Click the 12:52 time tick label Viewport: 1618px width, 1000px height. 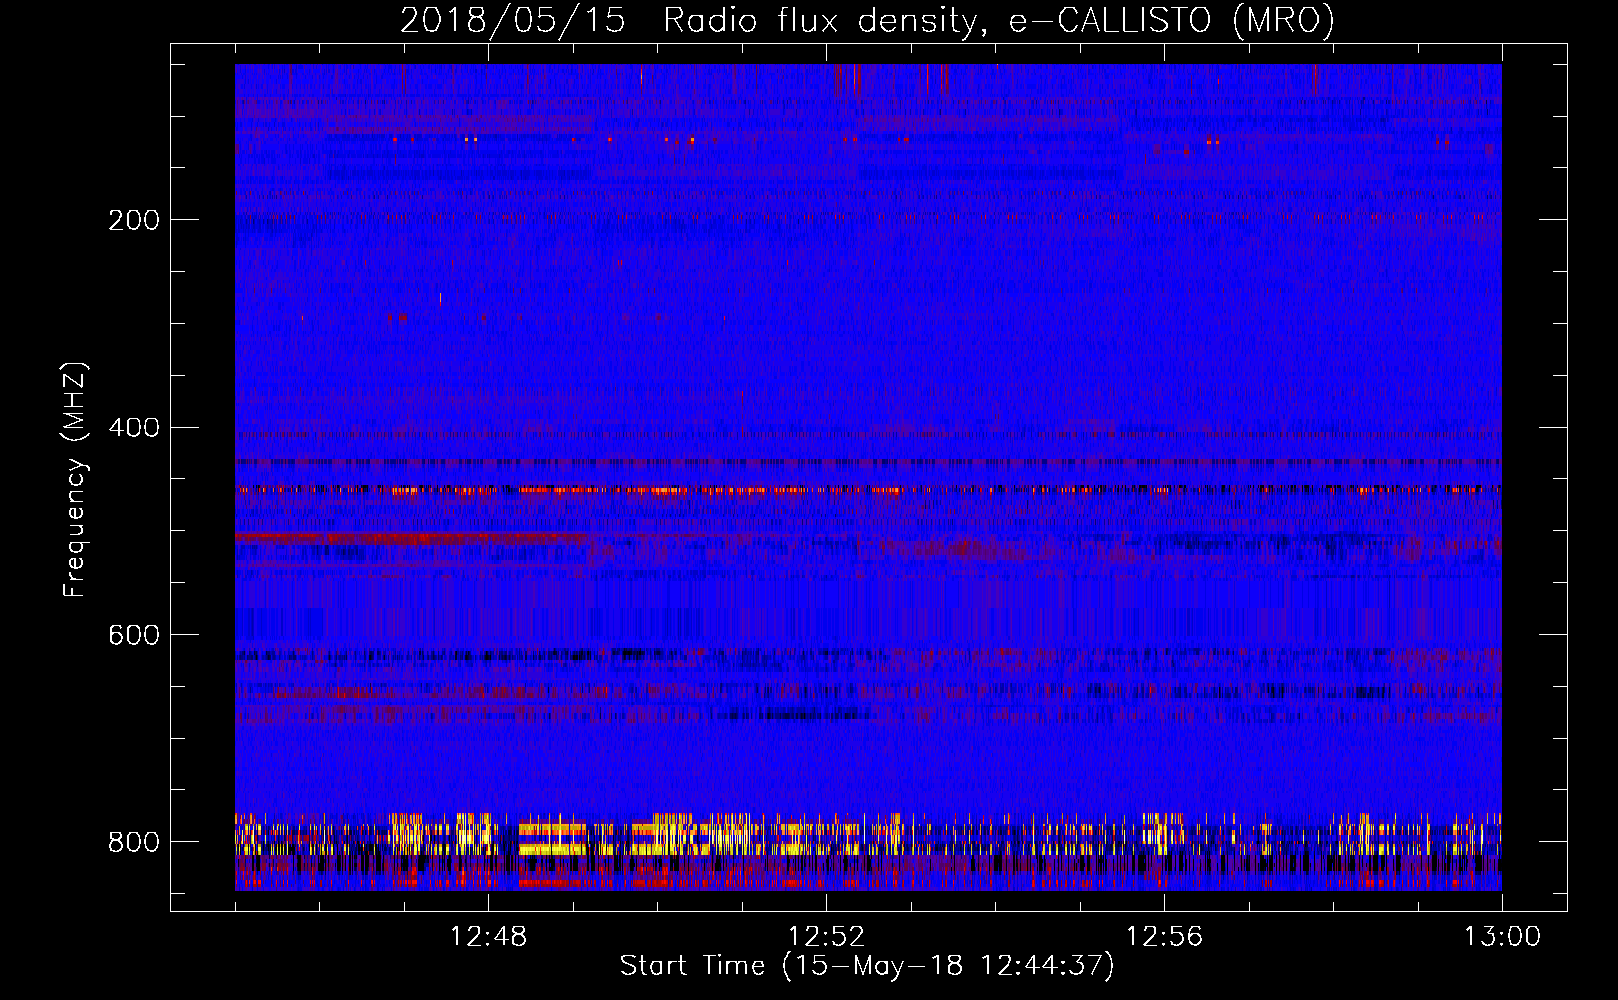826,937
